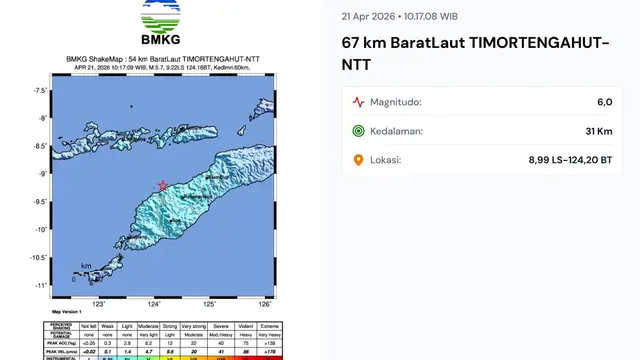Click the 126° longitude axis label

pos(265,304)
